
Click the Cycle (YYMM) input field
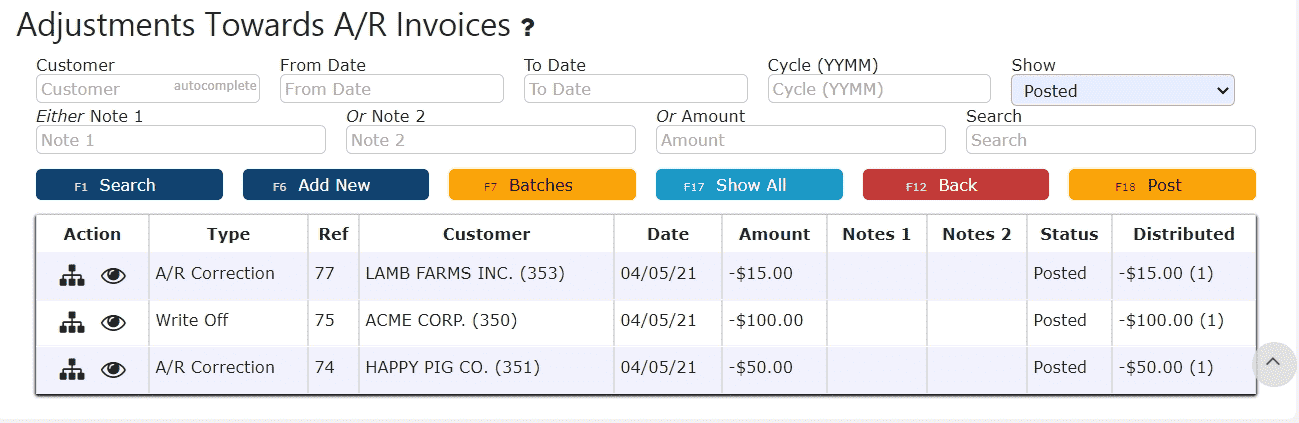pos(879,89)
